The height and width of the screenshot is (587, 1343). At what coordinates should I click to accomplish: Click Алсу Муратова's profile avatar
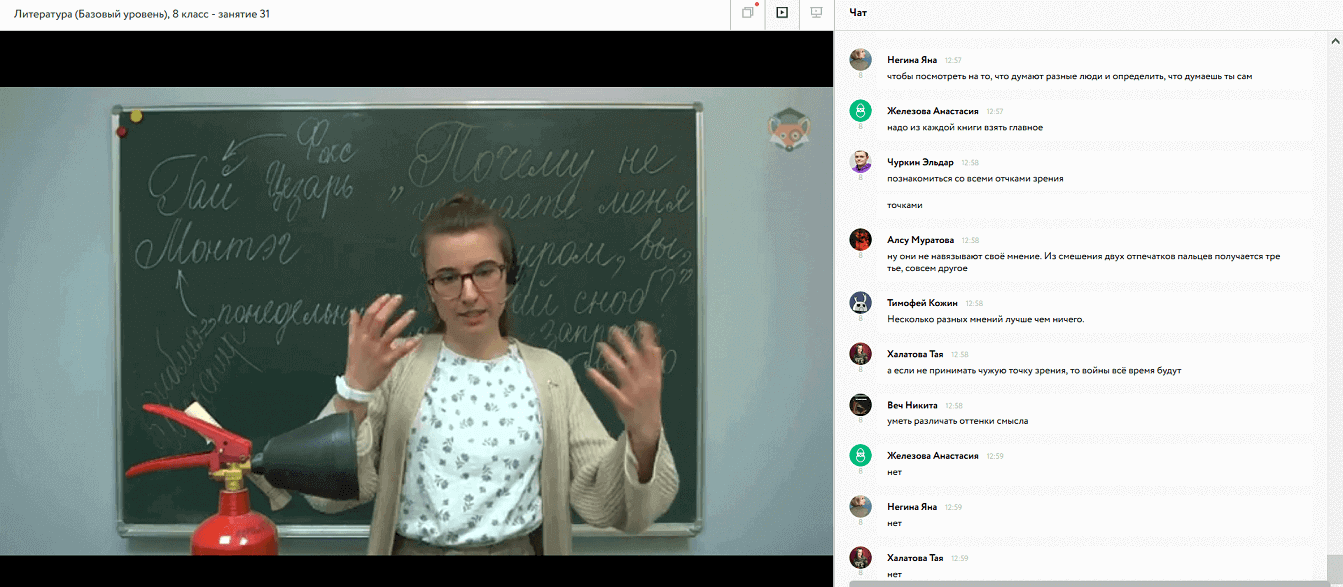tap(860, 240)
